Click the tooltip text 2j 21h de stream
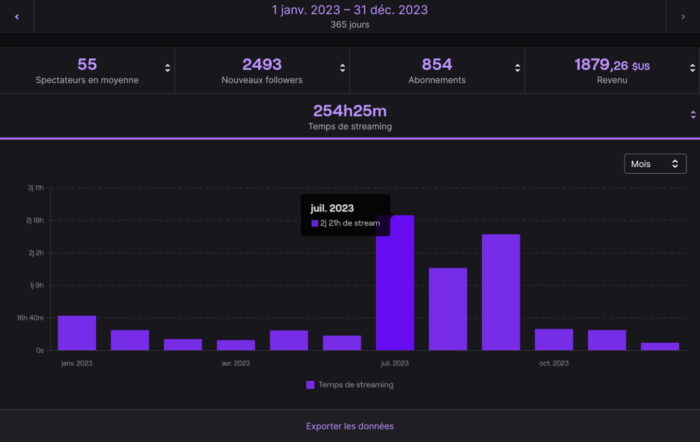Viewport: 700px width, 442px height. coord(350,223)
